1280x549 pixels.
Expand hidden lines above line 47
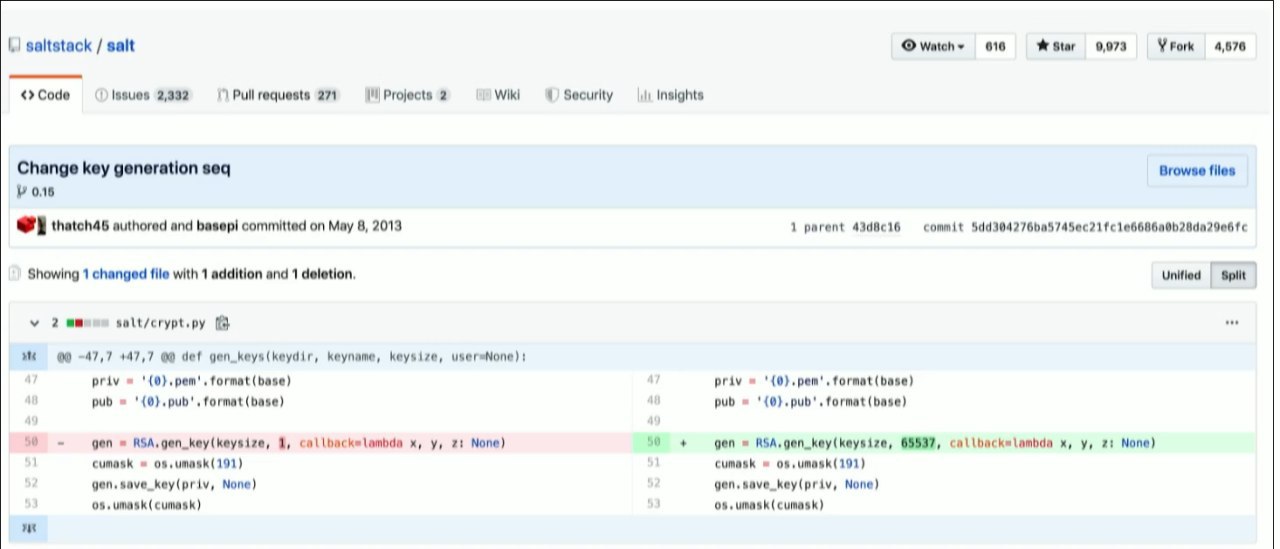click(28, 355)
